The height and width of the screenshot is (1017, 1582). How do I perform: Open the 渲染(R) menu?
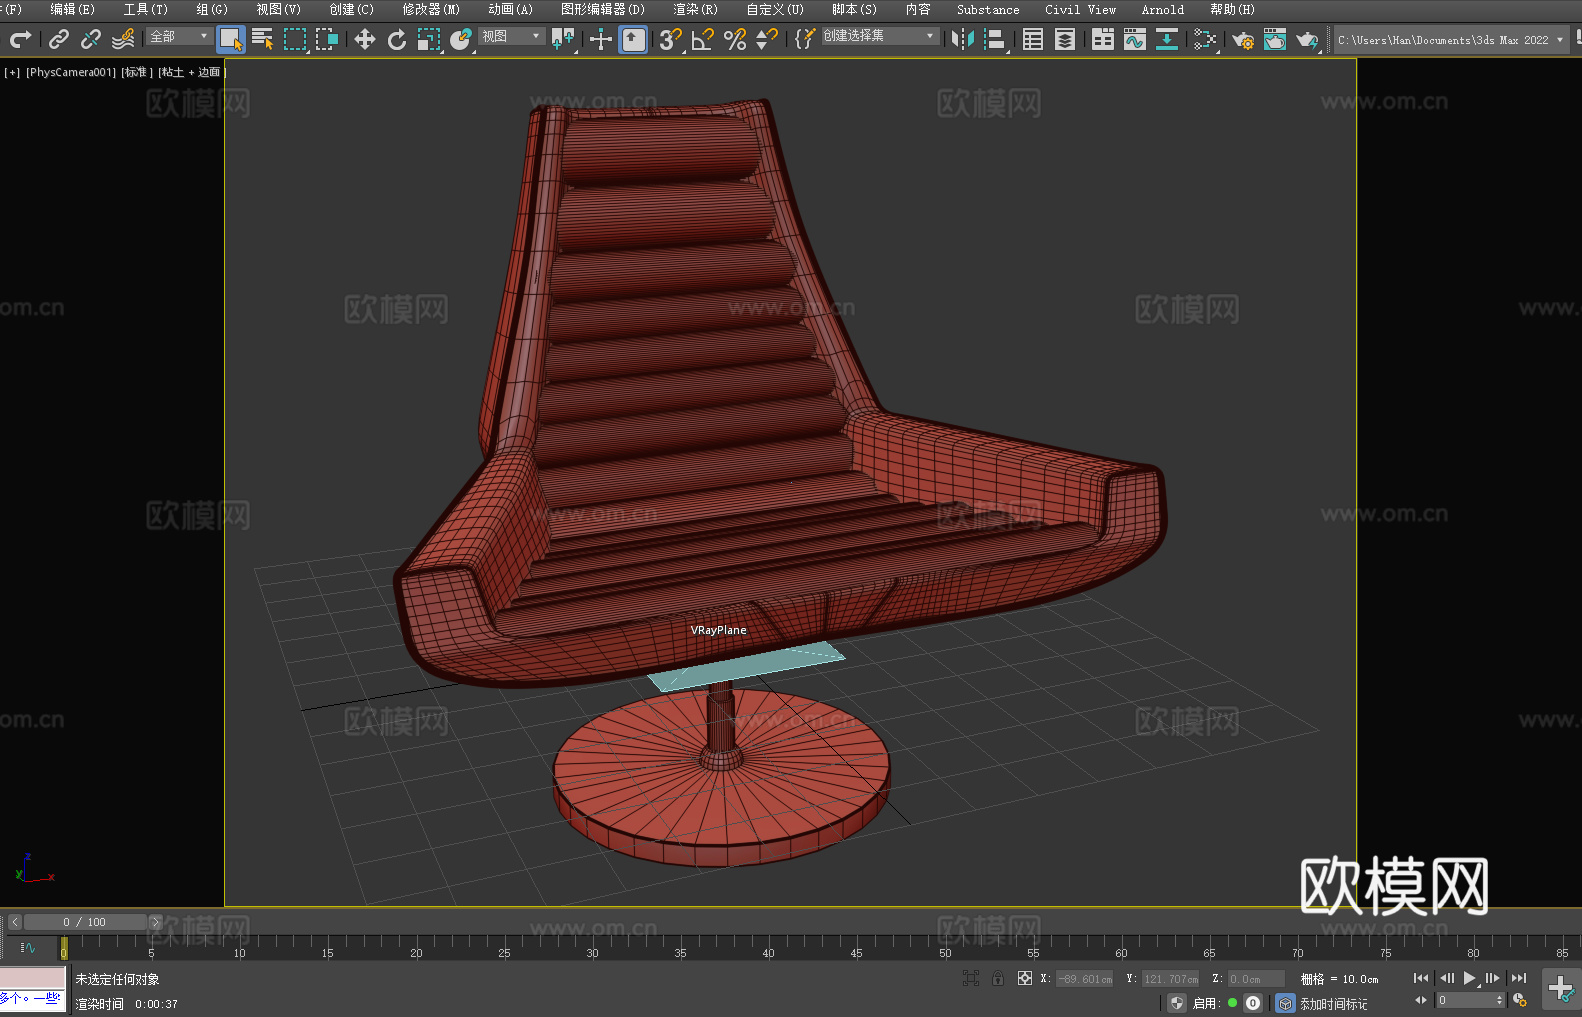pyautogui.click(x=695, y=9)
